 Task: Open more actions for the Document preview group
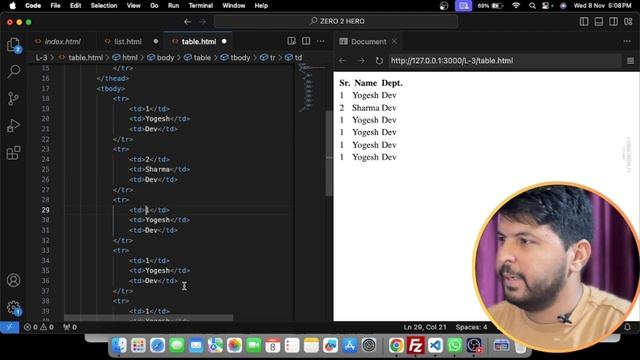click(627, 41)
